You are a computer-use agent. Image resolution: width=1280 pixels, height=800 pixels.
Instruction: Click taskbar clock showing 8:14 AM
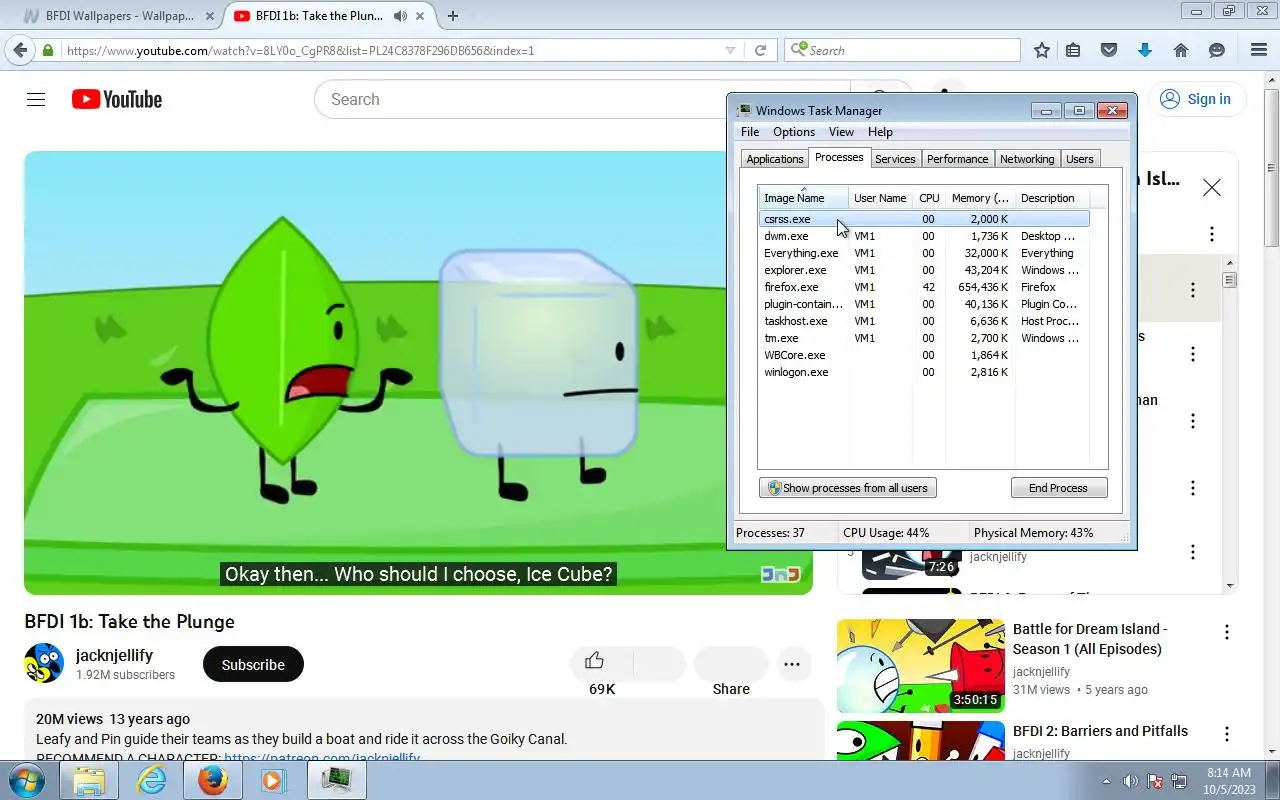(x=1228, y=773)
